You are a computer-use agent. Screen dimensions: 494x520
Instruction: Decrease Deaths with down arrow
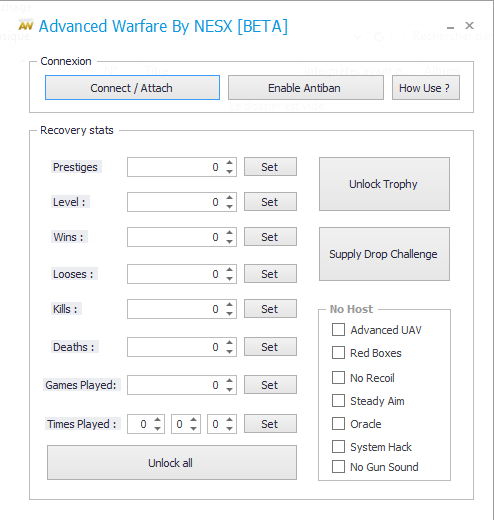(229, 351)
